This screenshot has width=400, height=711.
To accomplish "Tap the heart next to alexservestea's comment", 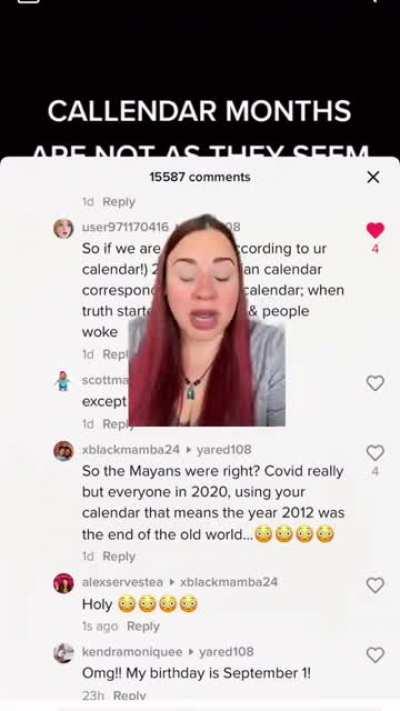I will tap(375, 585).
